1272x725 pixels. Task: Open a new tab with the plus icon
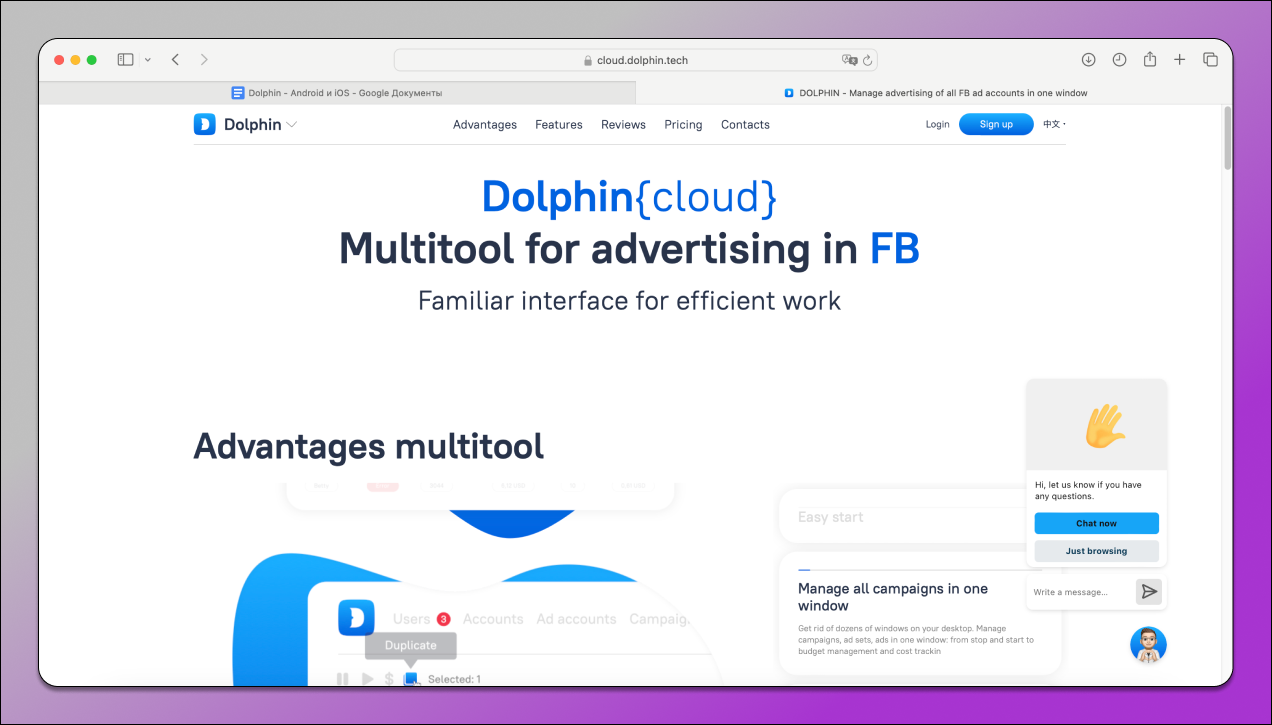tap(1180, 60)
